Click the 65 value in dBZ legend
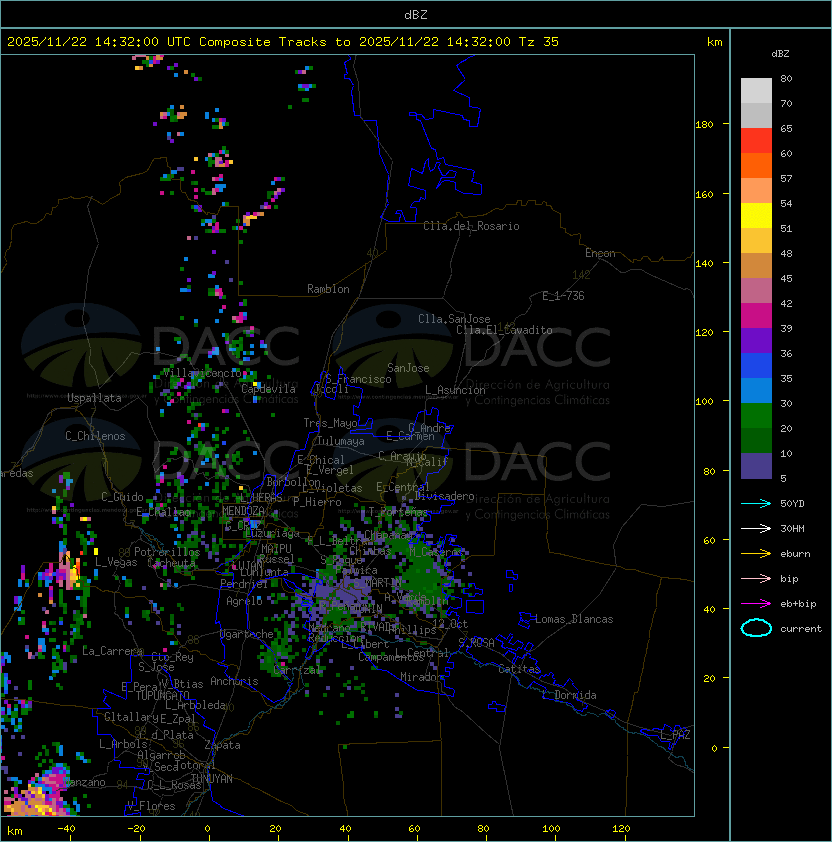 [x=786, y=128]
